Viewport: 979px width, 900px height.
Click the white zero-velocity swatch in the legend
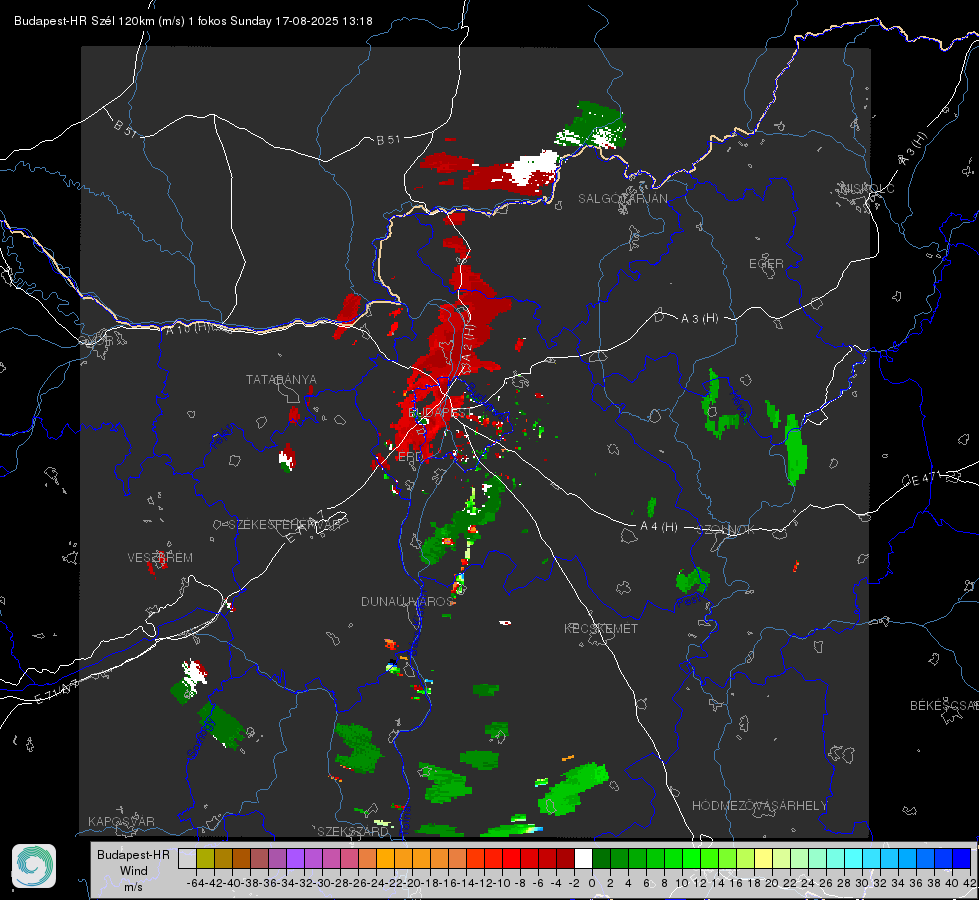pos(583,859)
